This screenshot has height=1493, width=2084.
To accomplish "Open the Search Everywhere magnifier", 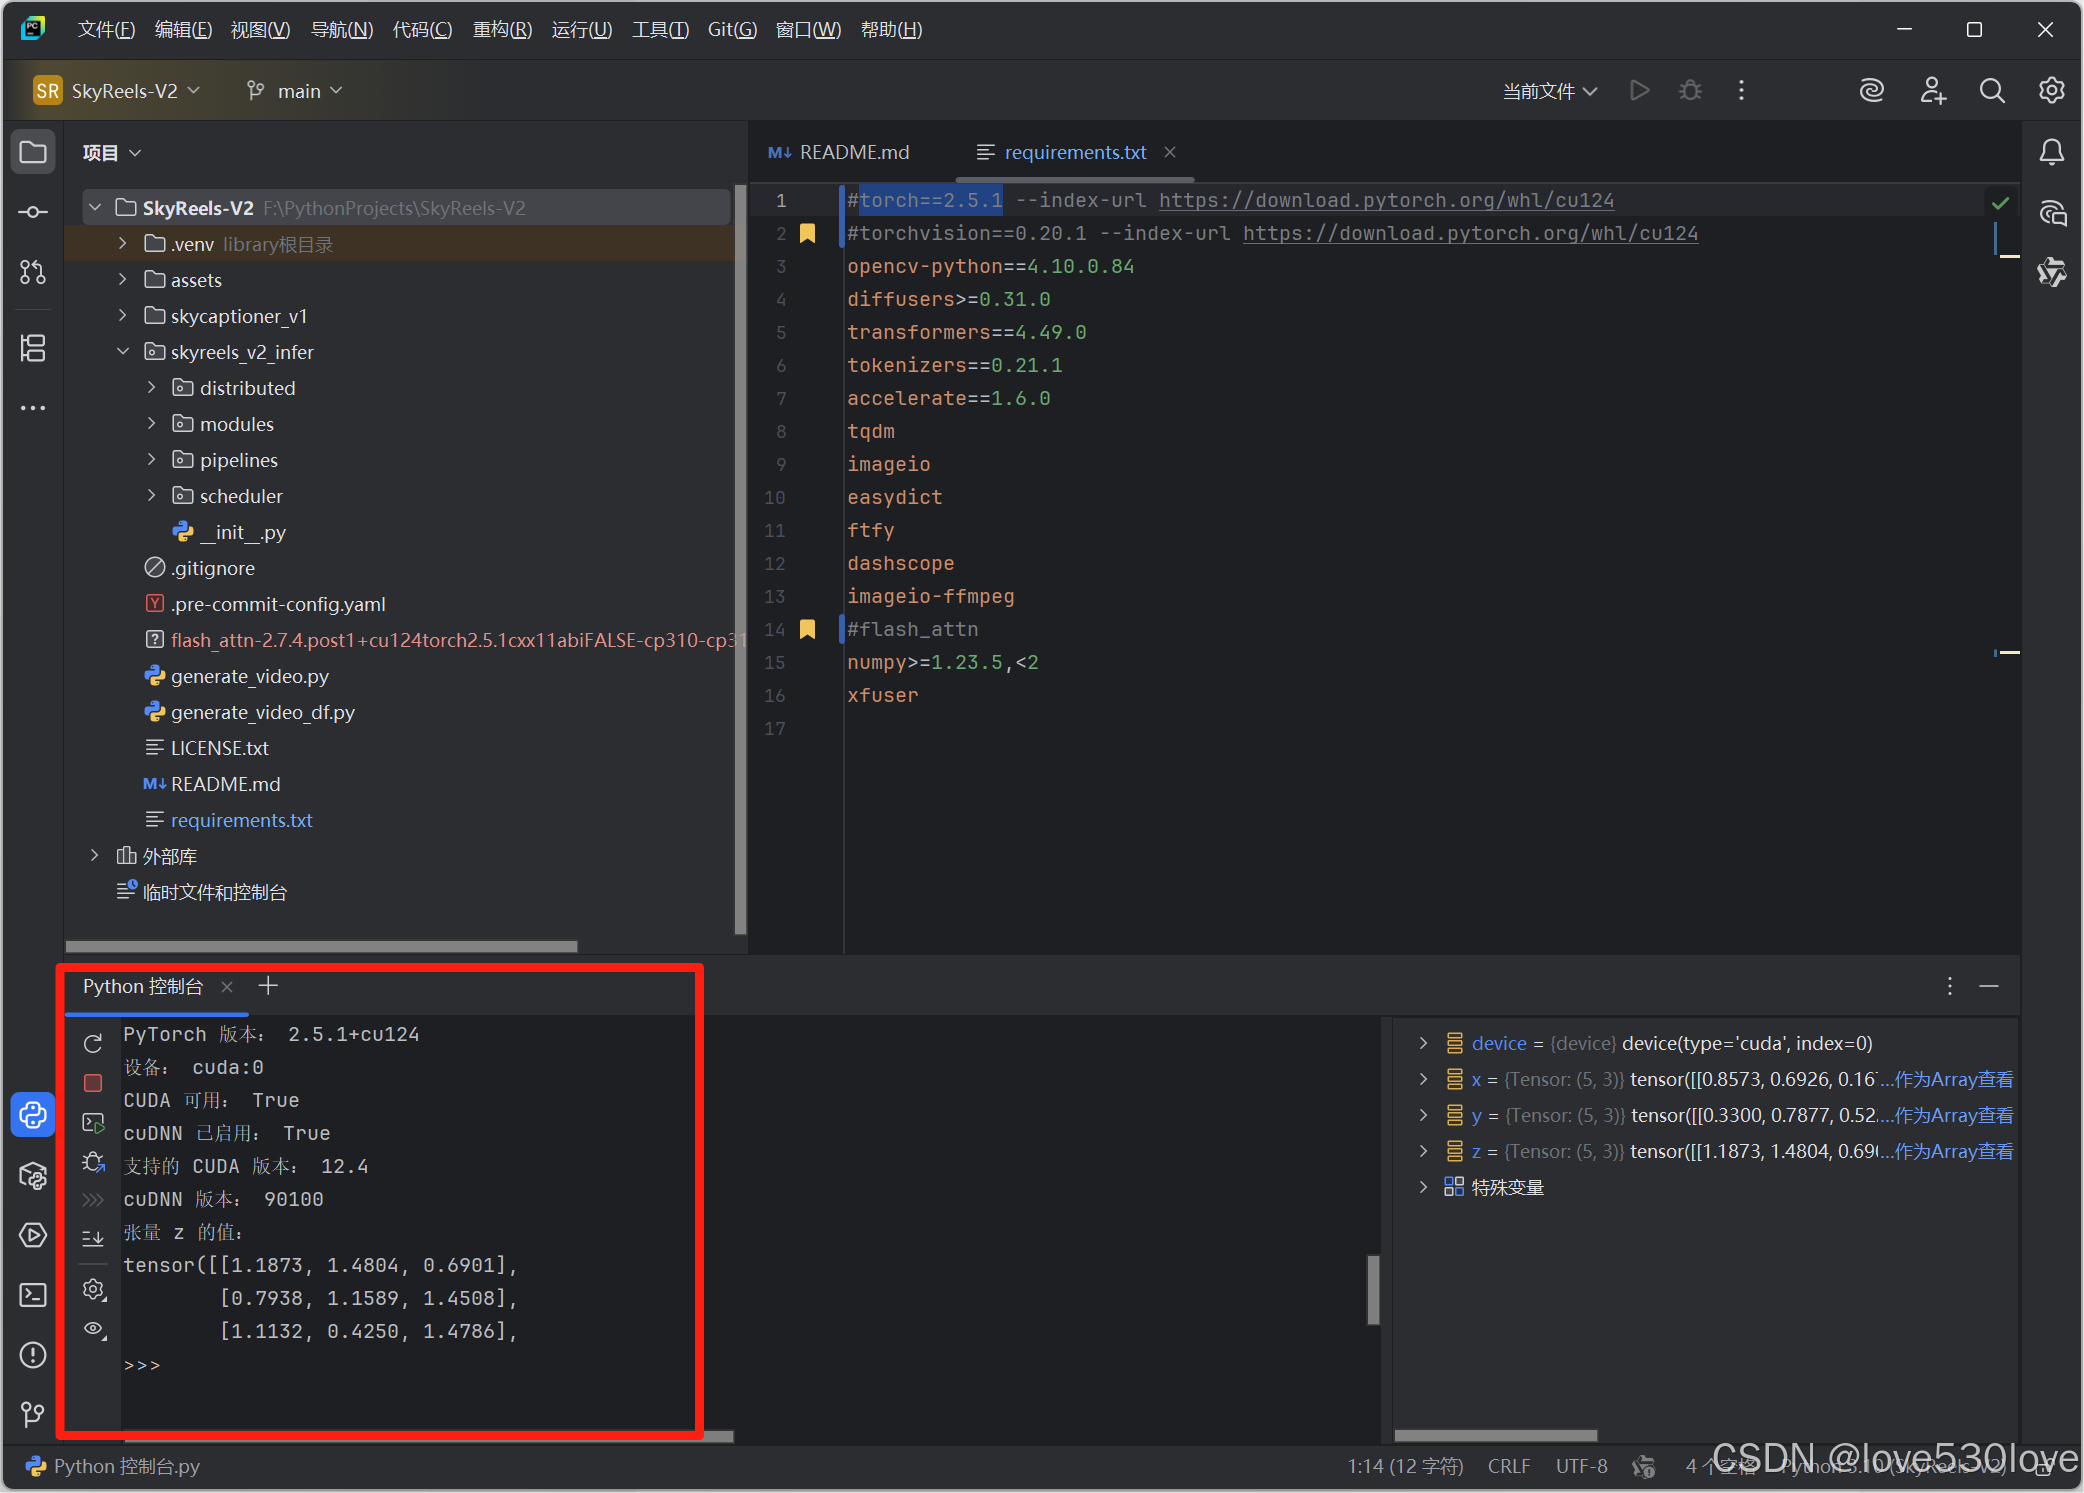I will click(x=1991, y=91).
